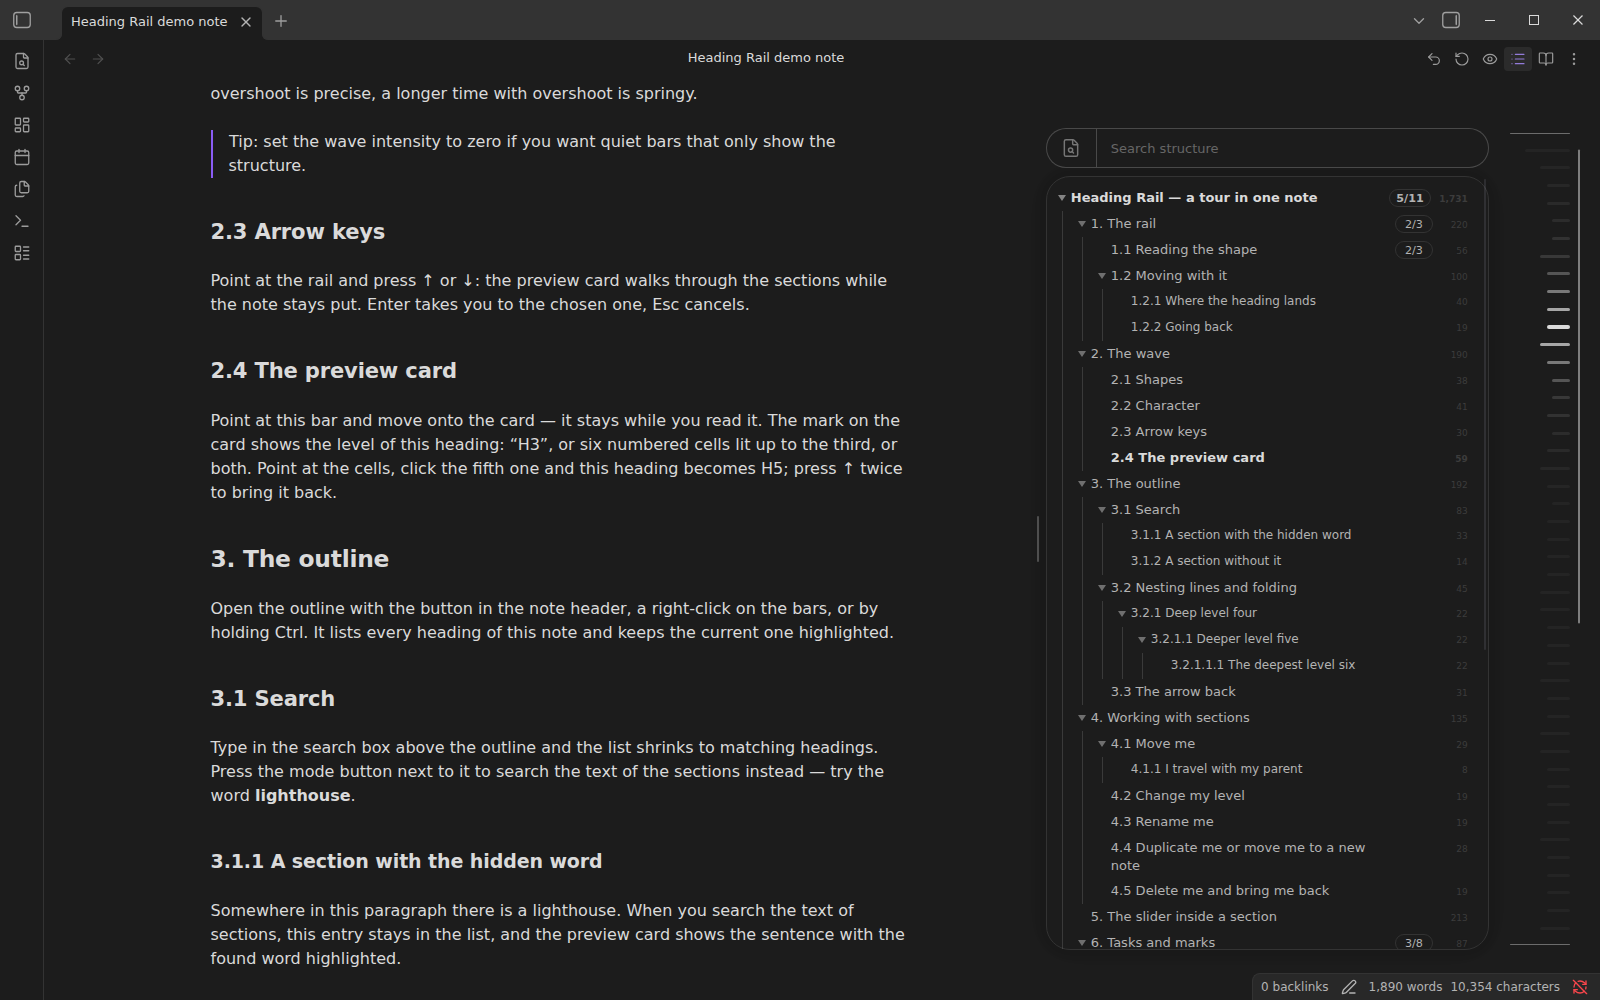Screen dimensions: 1600x1000
Task: Open the canvas grid icon in the ribbon
Action: [x=22, y=125]
